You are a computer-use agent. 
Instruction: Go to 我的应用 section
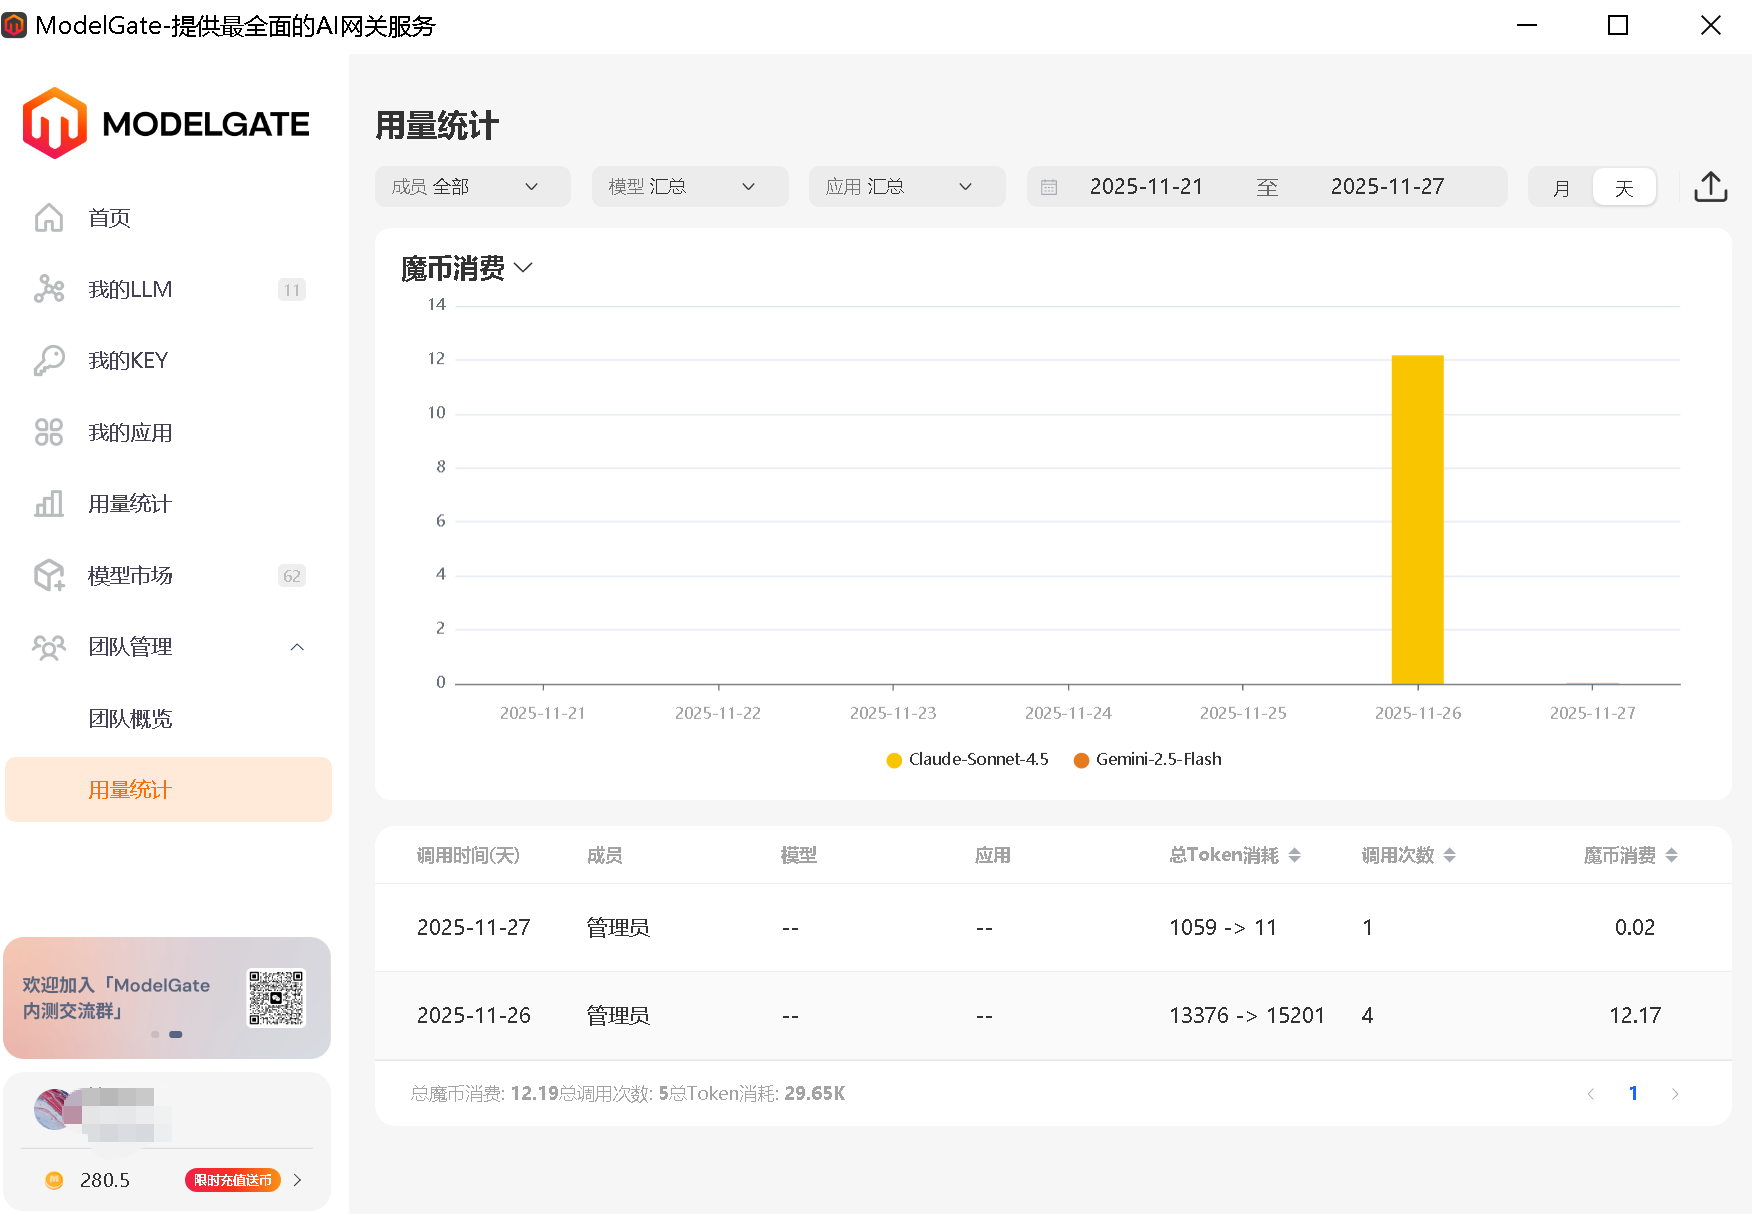pyautogui.click(x=128, y=432)
